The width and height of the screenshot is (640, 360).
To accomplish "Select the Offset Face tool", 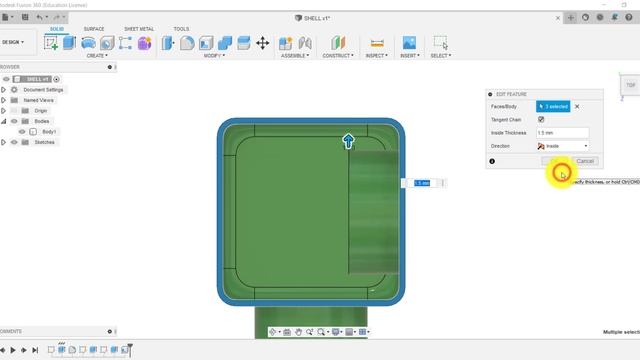I will (244, 43).
